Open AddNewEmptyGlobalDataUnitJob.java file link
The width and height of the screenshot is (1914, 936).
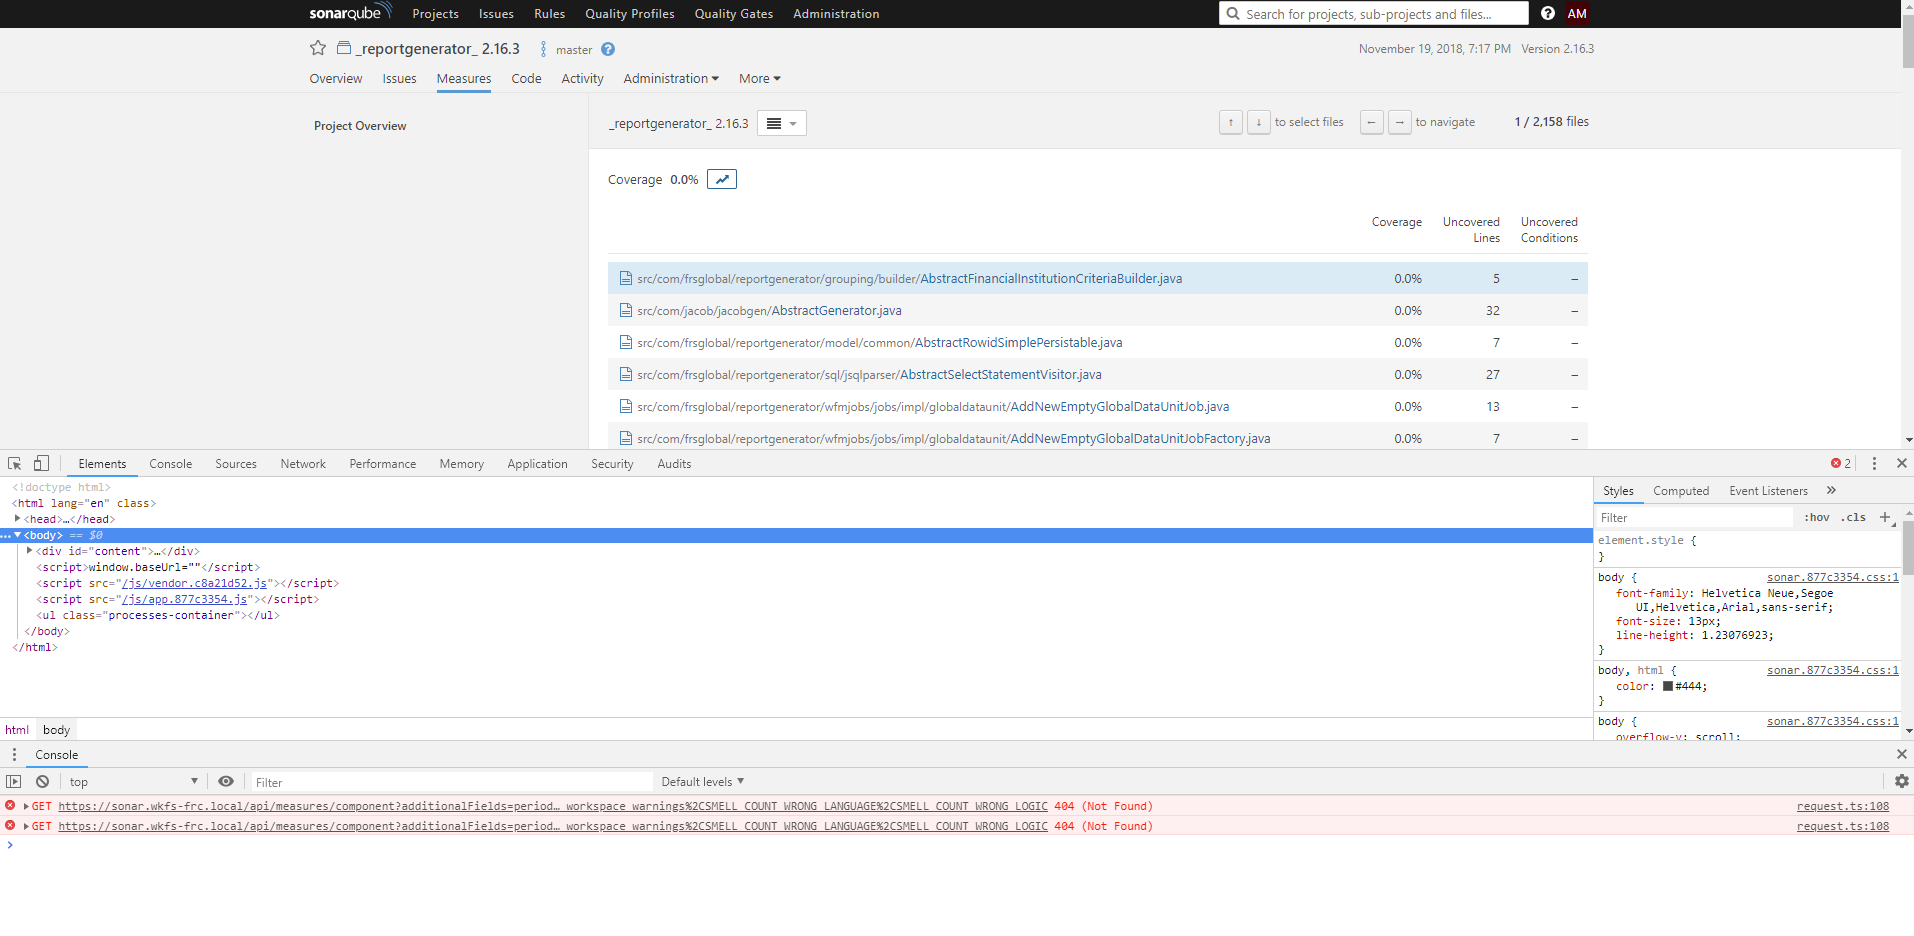click(1120, 406)
